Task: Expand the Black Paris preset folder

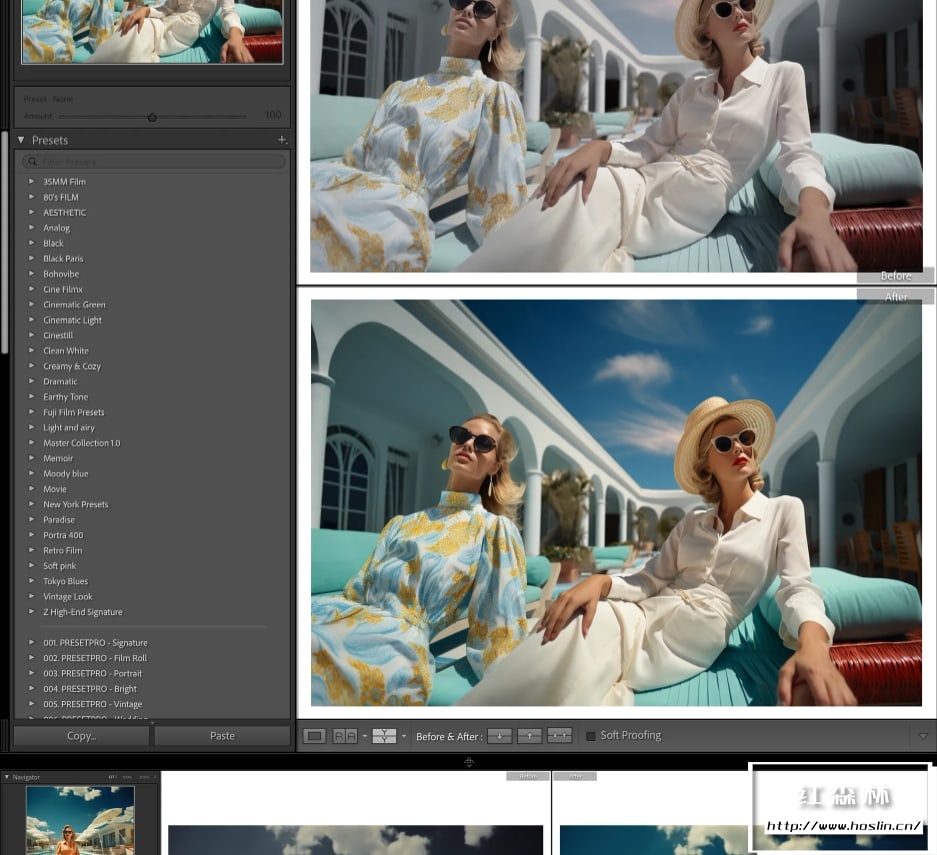Action: coord(32,258)
